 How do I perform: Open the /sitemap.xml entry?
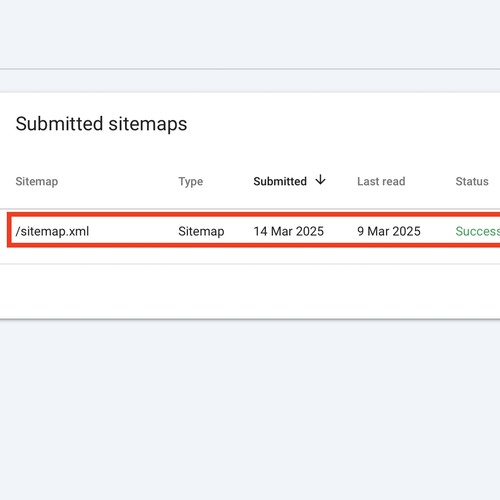point(52,231)
